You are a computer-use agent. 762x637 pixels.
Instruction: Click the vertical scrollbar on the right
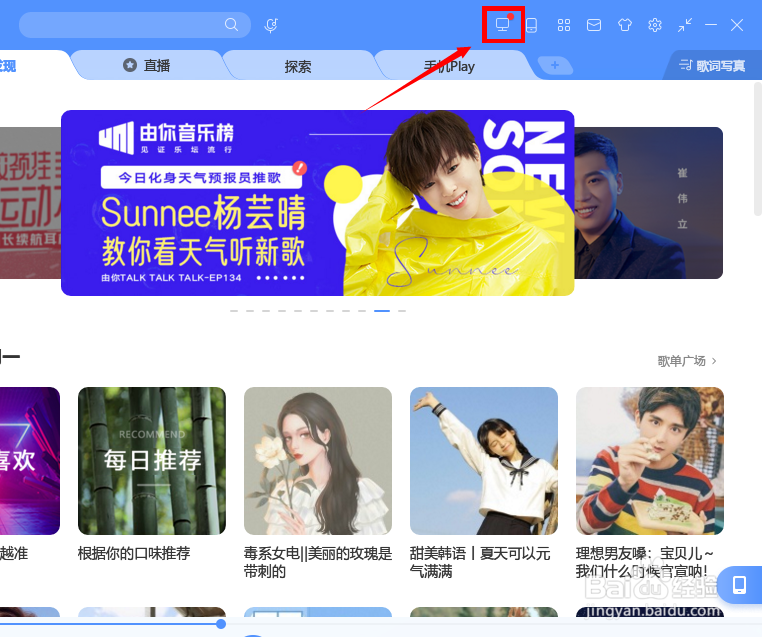758,149
